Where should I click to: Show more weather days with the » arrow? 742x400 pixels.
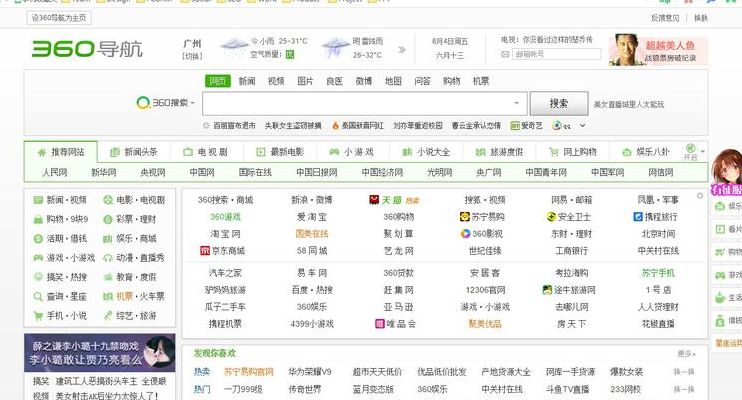402,49
